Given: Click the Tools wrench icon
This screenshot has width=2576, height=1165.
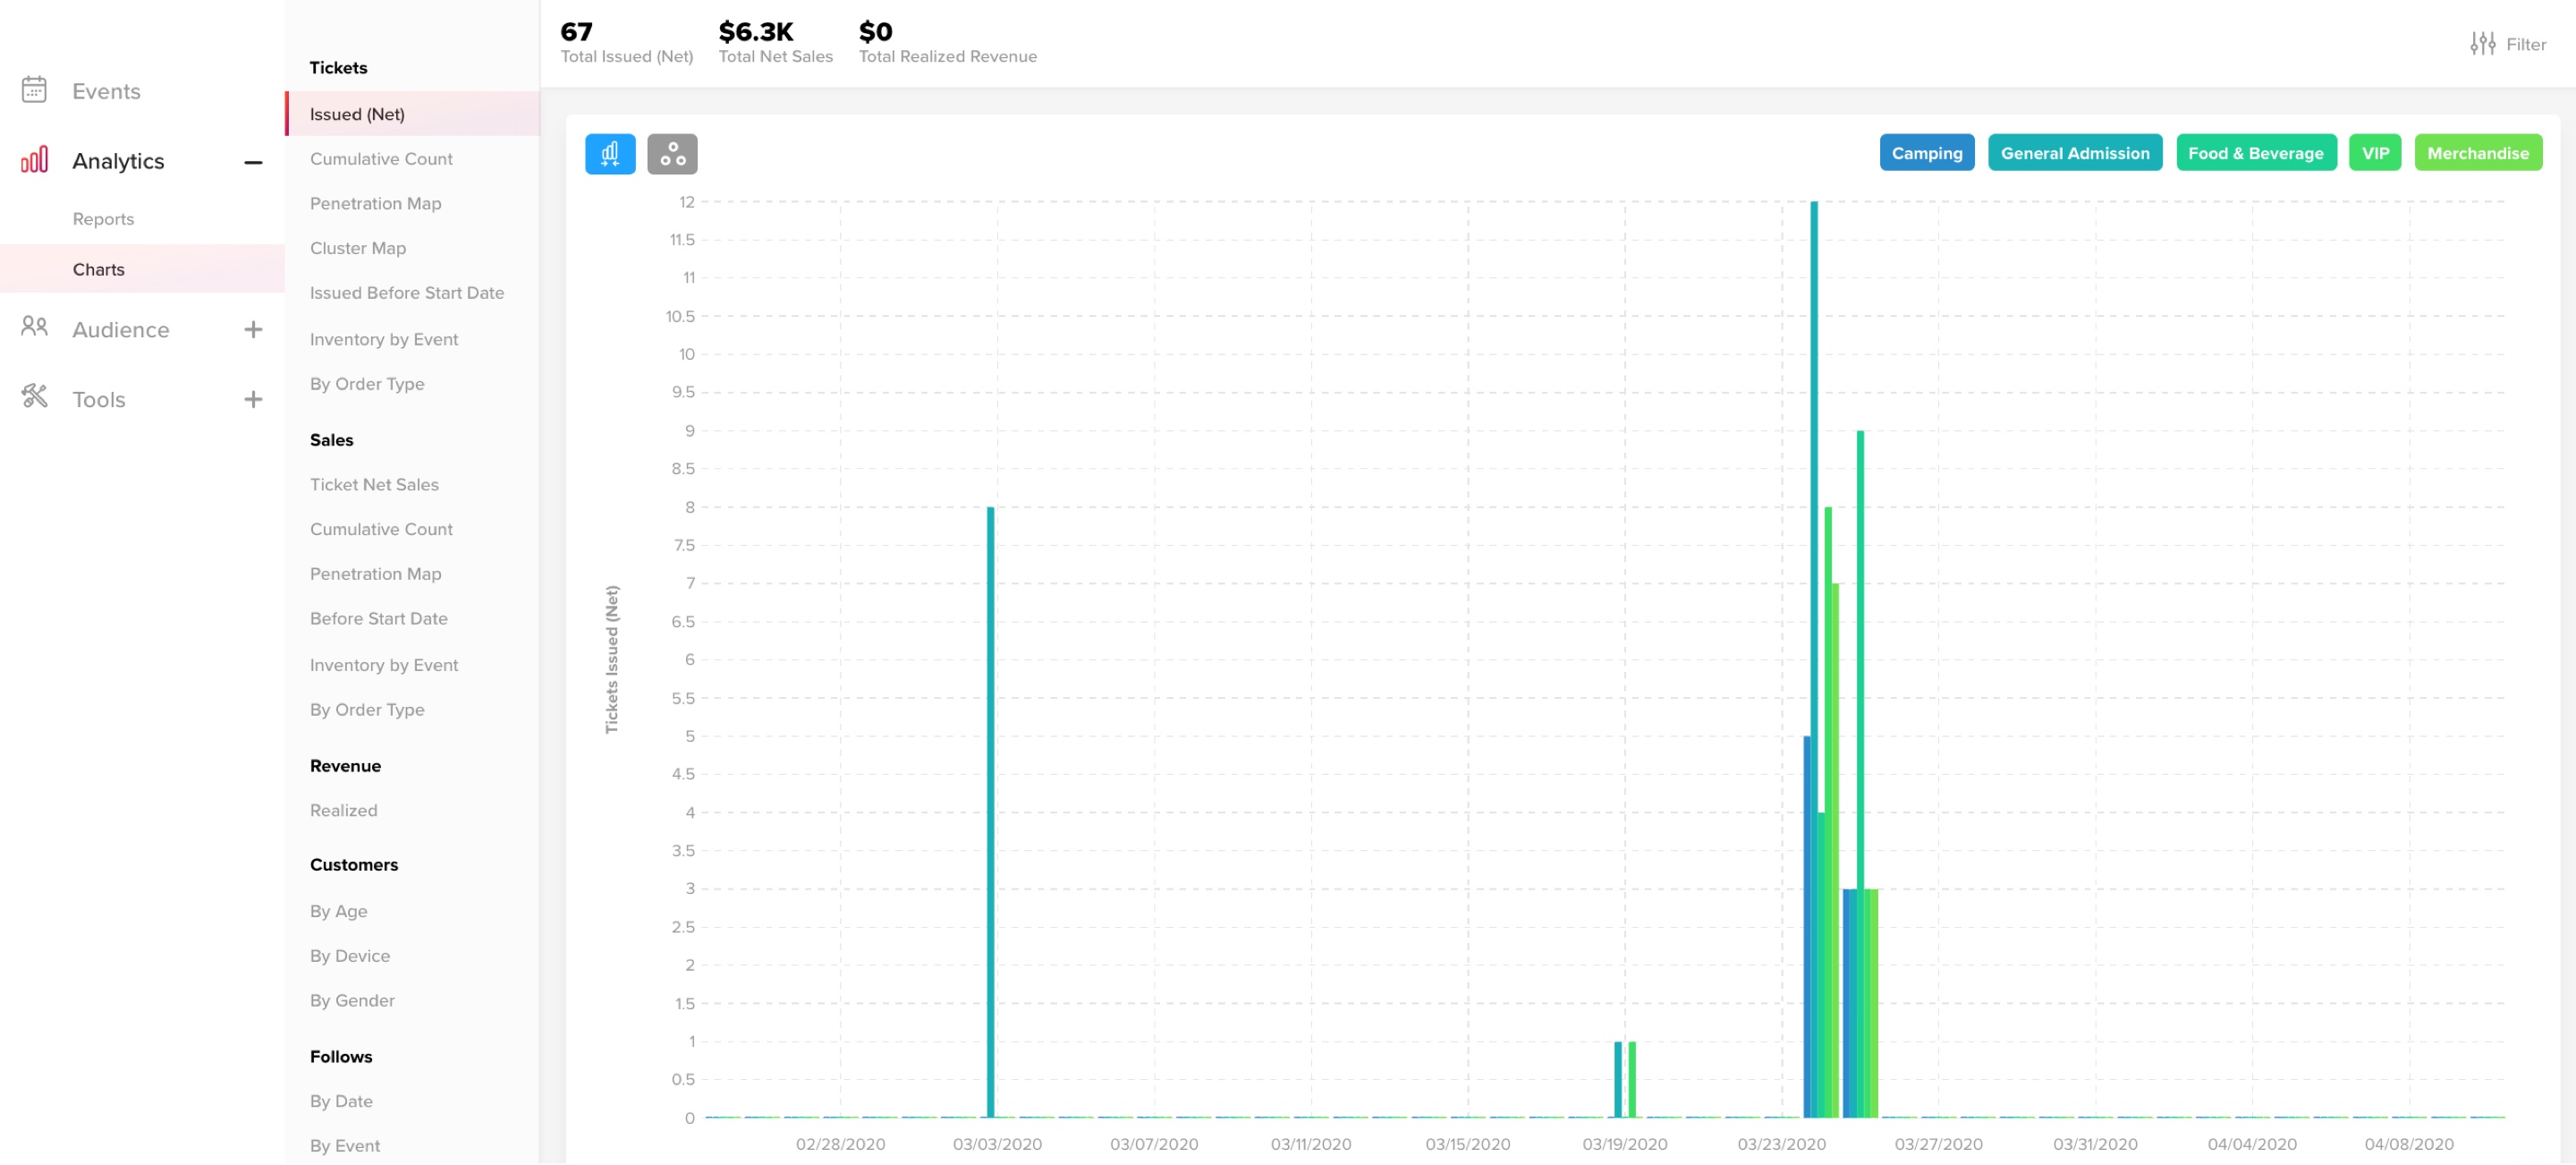Looking at the screenshot, I should point(34,396).
